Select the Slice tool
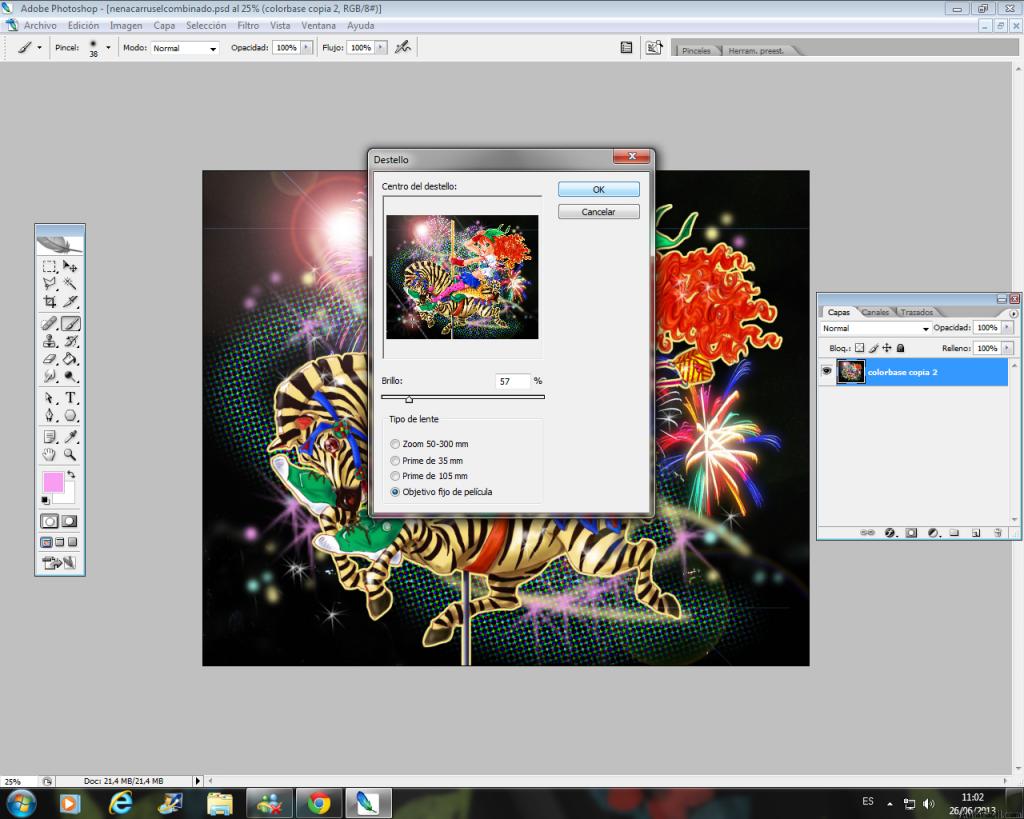This screenshot has height=819, width=1024. tap(70, 301)
